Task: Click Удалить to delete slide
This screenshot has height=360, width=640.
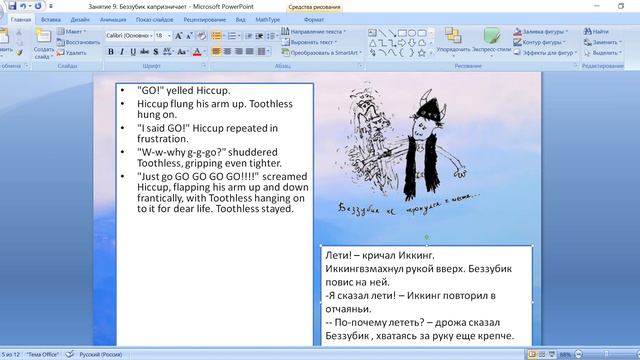Action: coord(72,53)
